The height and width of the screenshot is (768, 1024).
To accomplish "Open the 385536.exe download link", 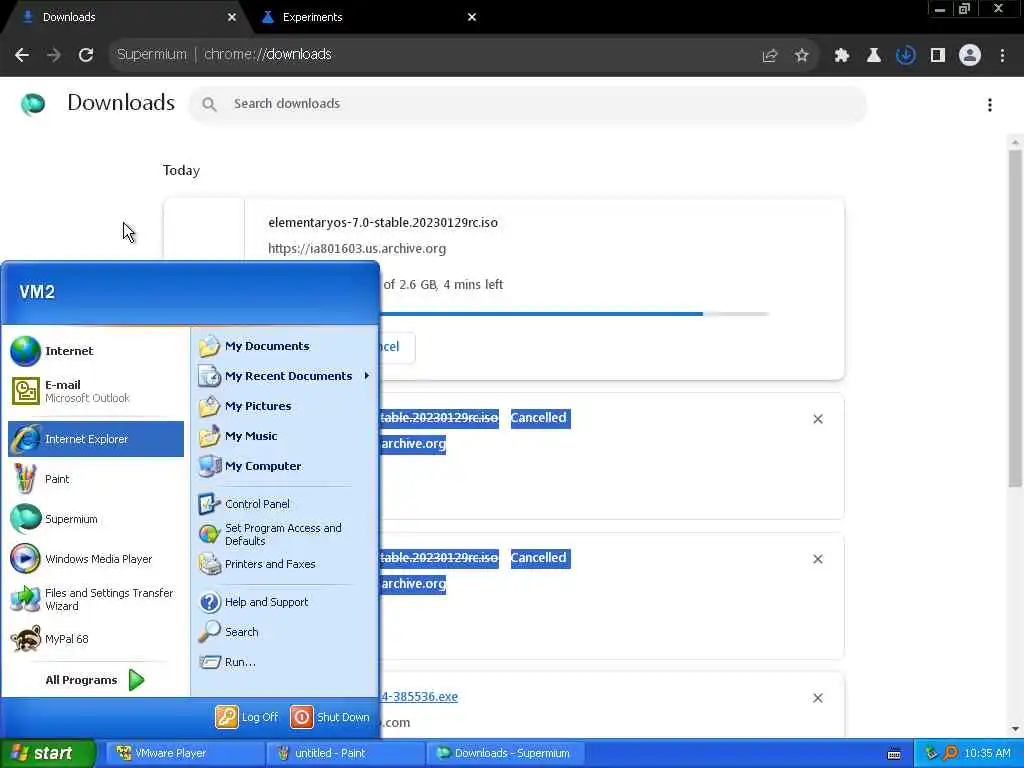I will [x=419, y=697].
